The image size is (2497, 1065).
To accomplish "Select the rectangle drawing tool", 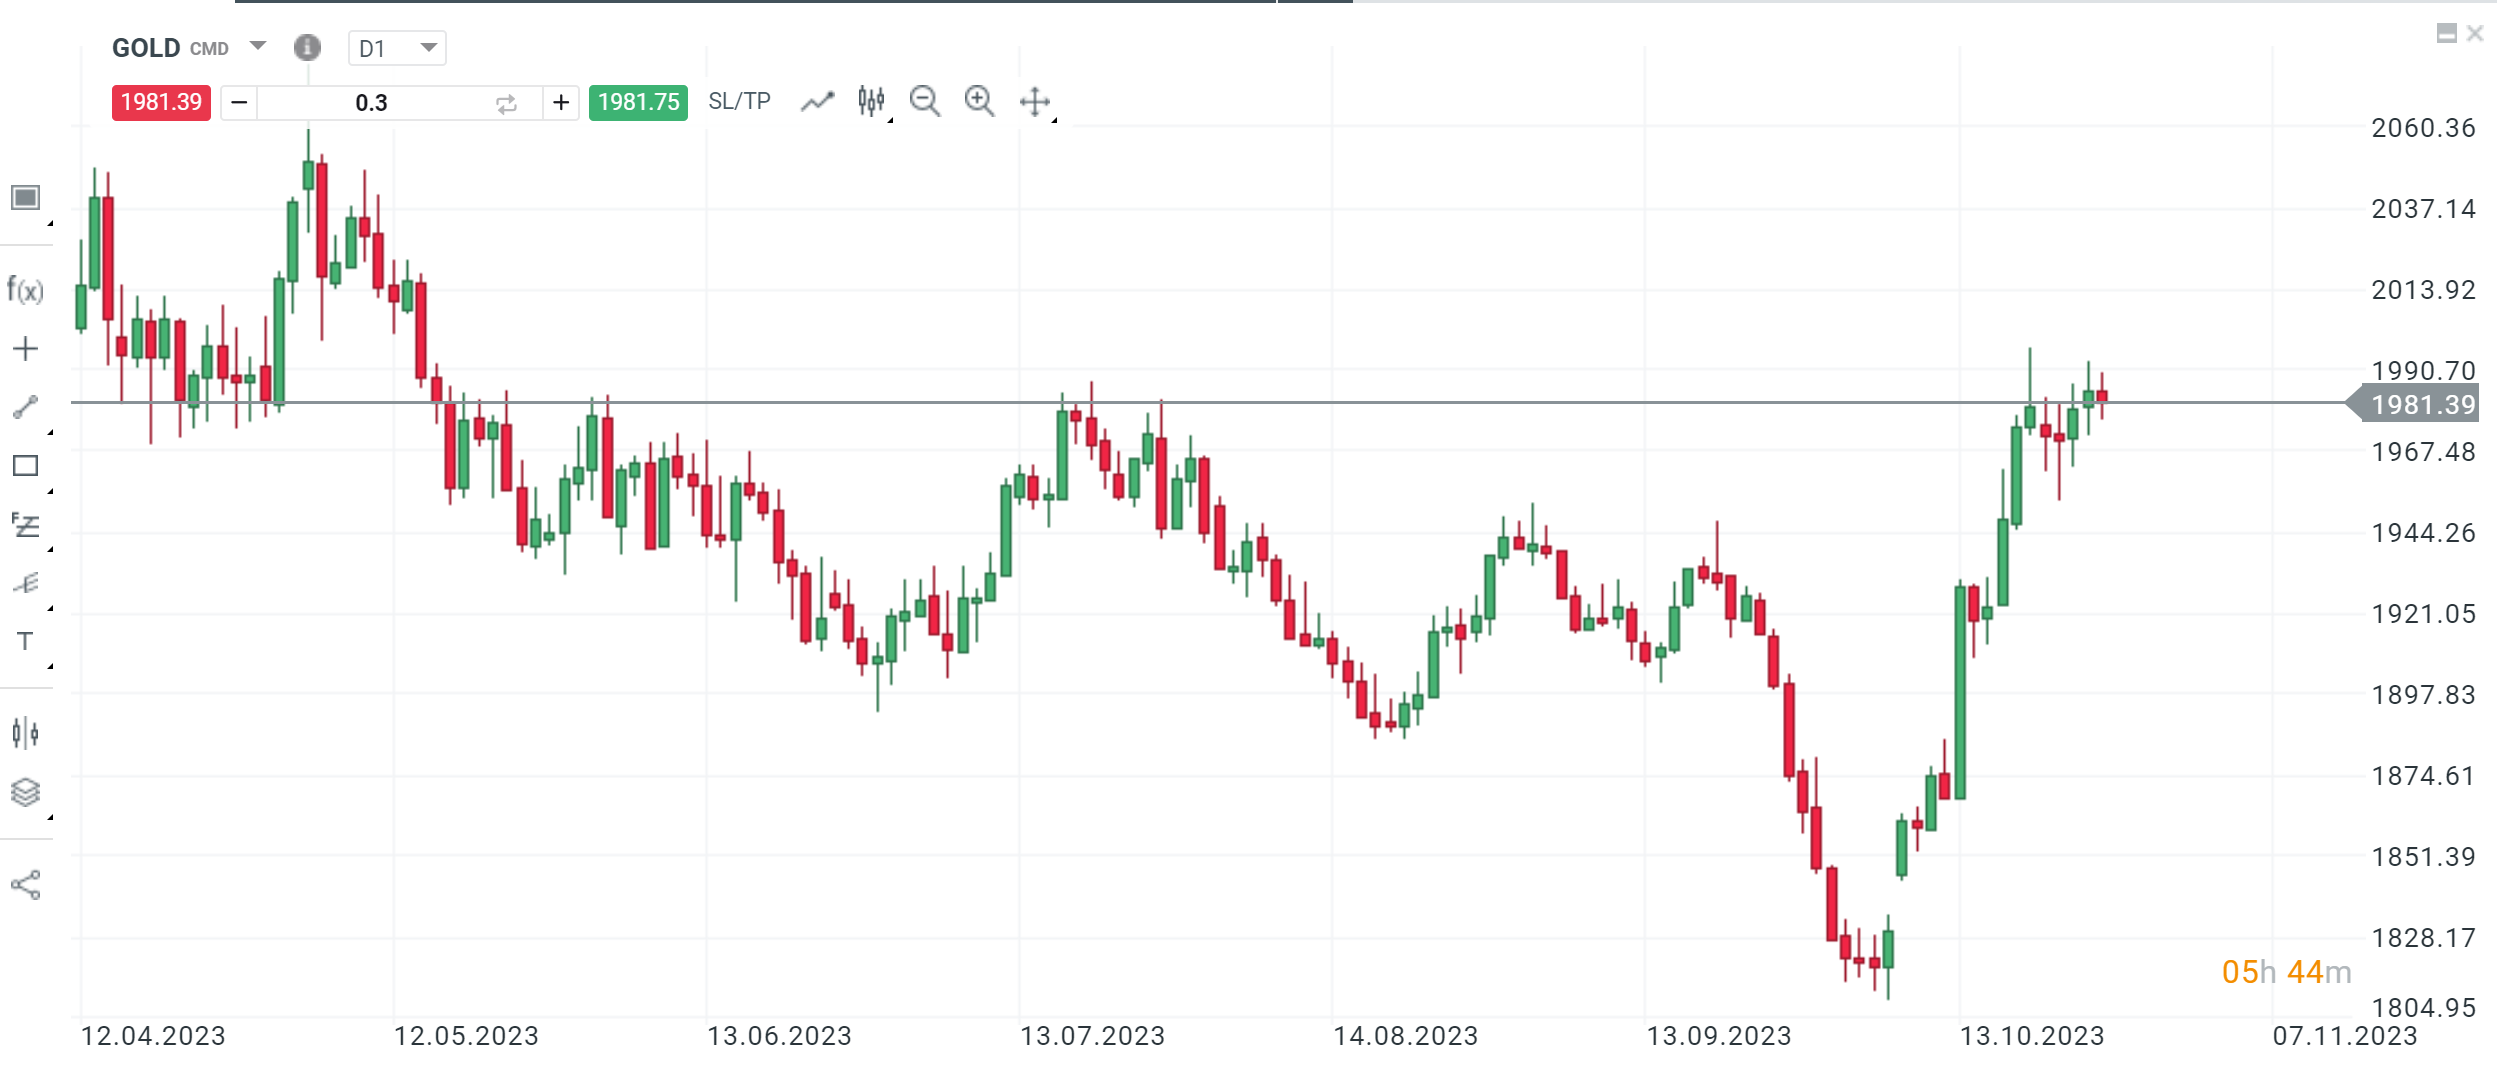I will pyautogui.click(x=25, y=465).
